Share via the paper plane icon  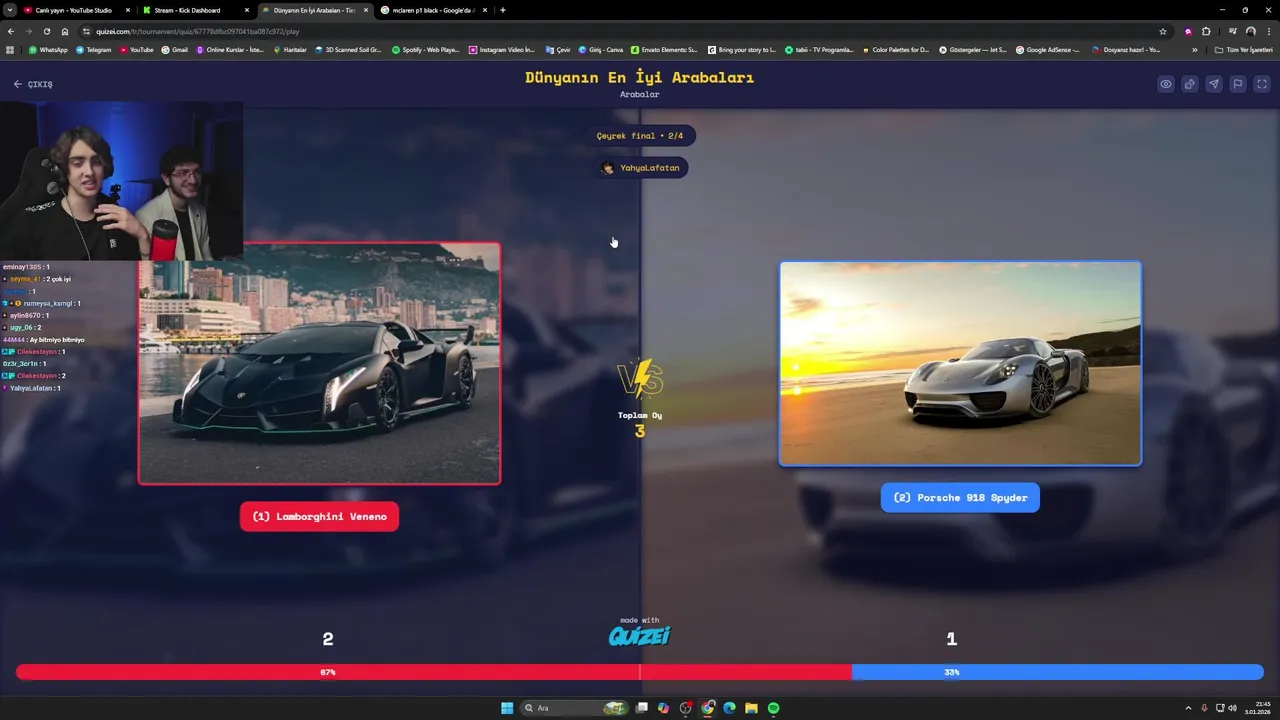click(1214, 84)
